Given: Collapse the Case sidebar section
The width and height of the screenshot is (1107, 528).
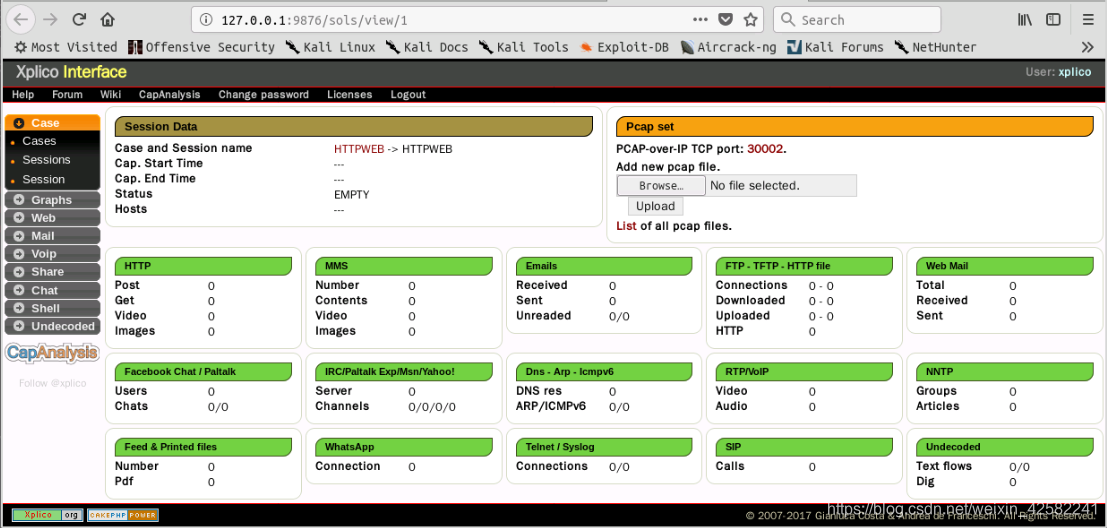Looking at the screenshot, I should (x=52, y=123).
